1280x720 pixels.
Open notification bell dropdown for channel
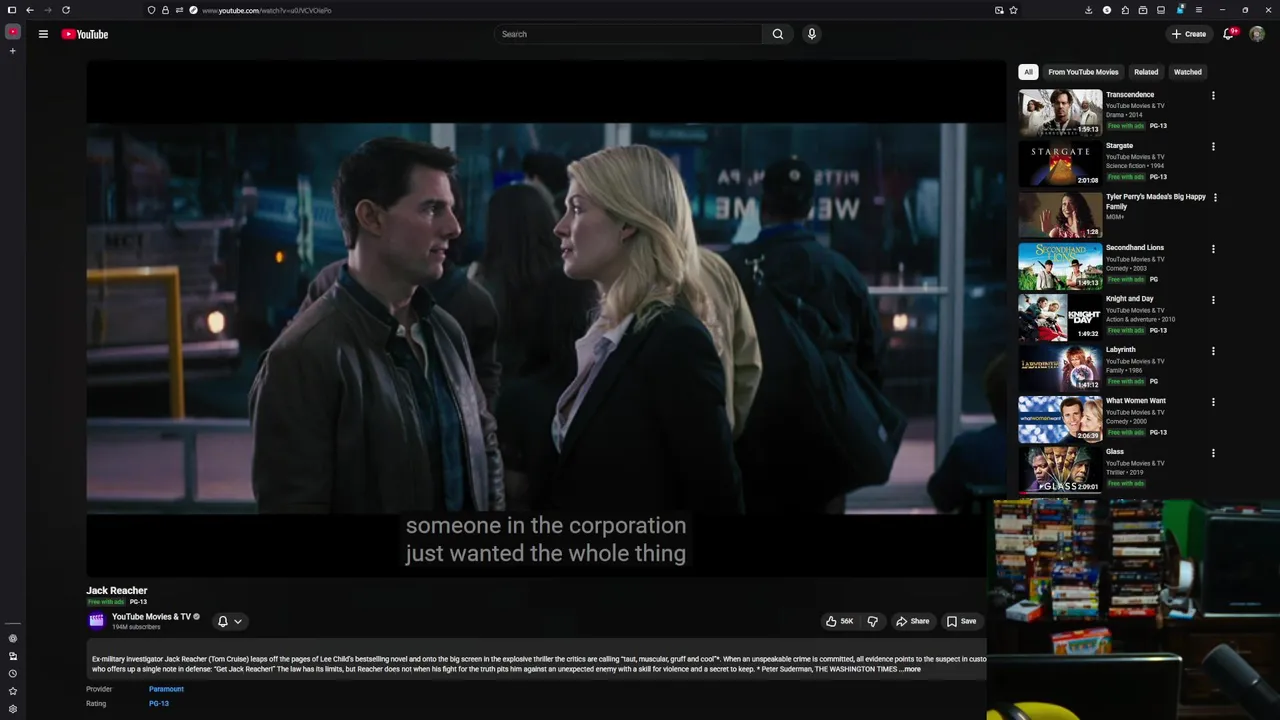(230, 621)
